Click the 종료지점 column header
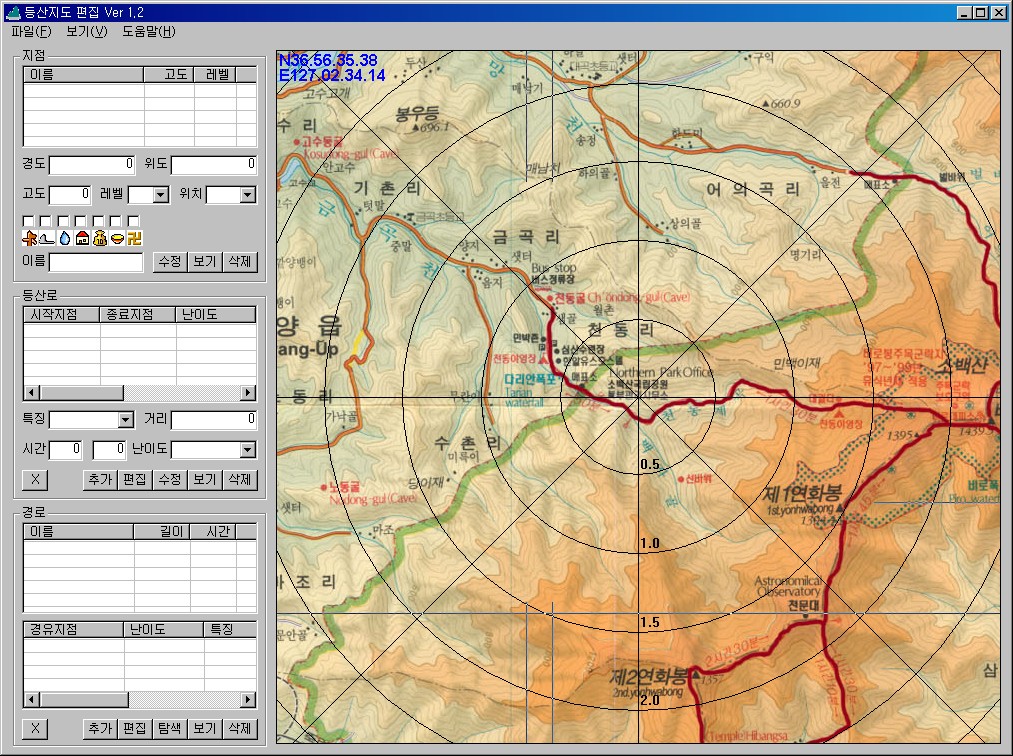Image resolution: width=1013 pixels, height=756 pixels. (138, 315)
